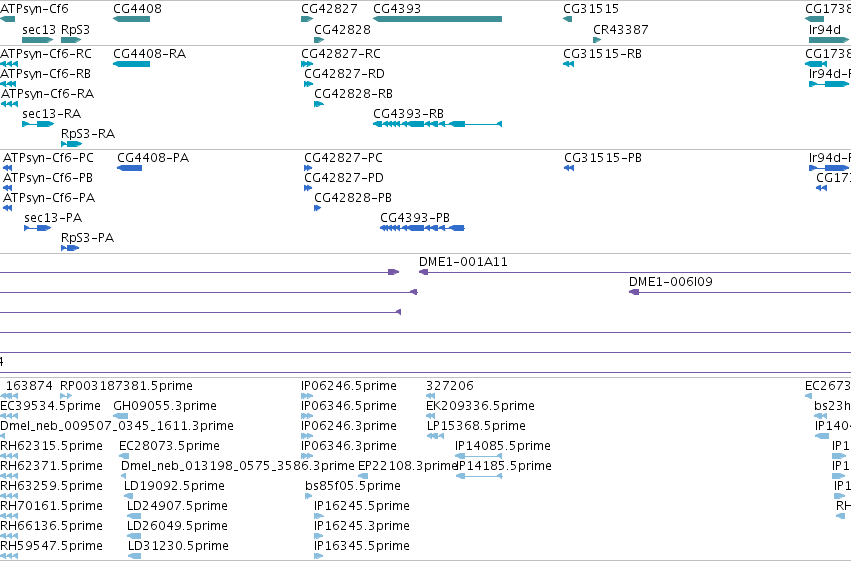Select the EK209336.5prime EST
The width and height of the screenshot is (851, 561).
(430, 416)
